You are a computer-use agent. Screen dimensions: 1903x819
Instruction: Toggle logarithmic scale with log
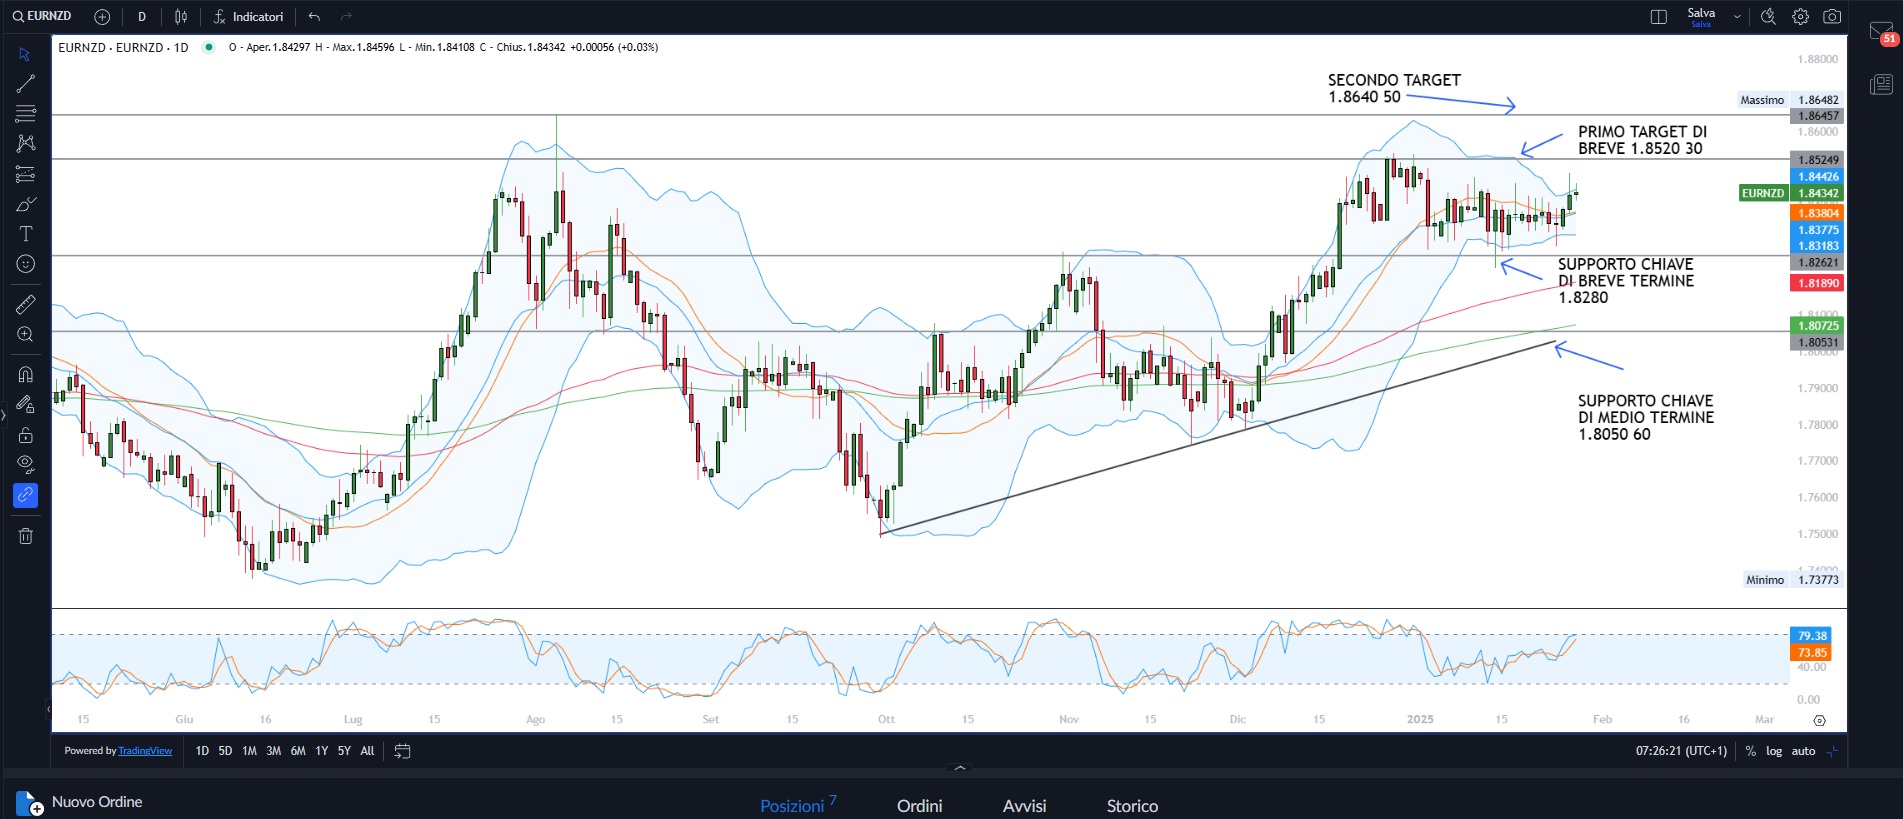pyautogui.click(x=1773, y=751)
